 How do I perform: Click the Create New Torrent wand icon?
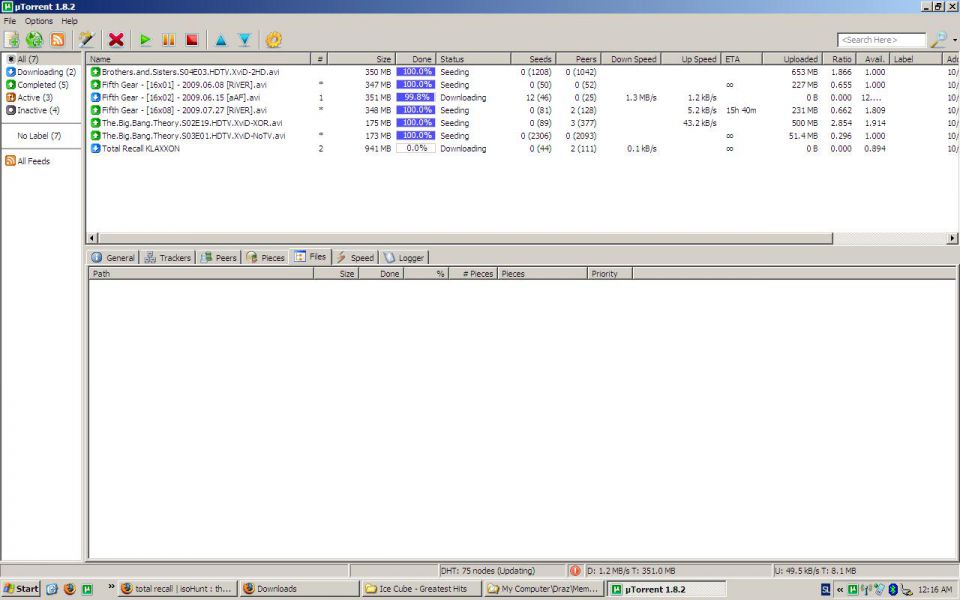click(86, 40)
